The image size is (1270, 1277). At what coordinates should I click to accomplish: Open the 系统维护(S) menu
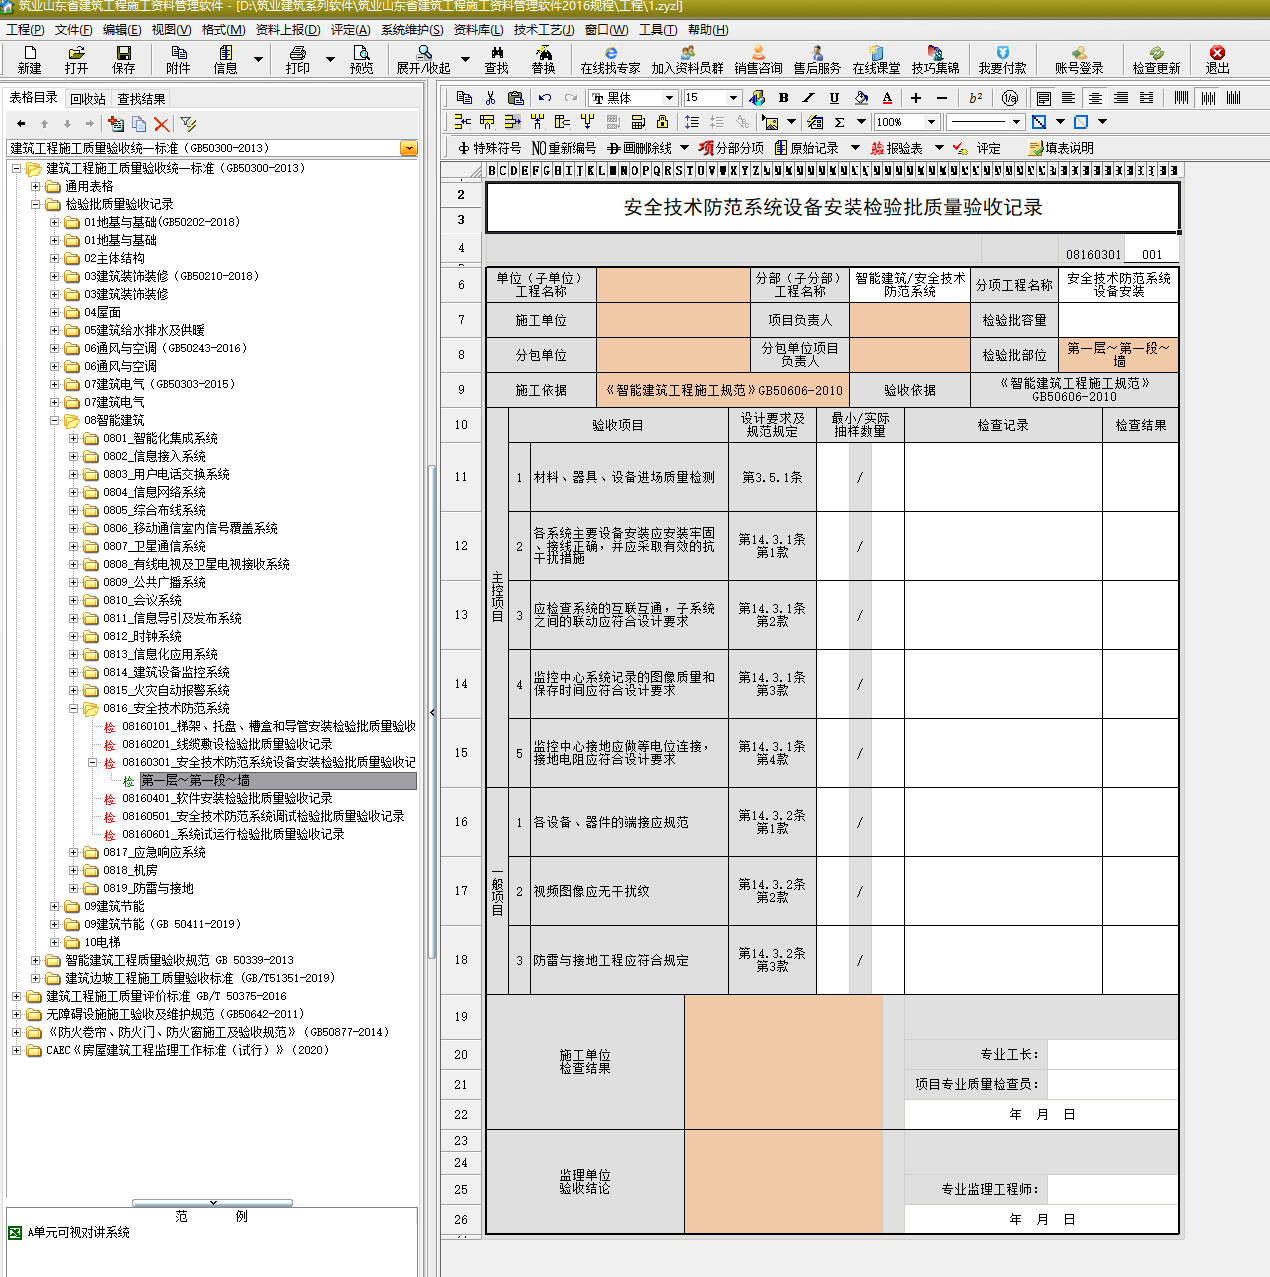pyautogui.click(x=412, y=30)
